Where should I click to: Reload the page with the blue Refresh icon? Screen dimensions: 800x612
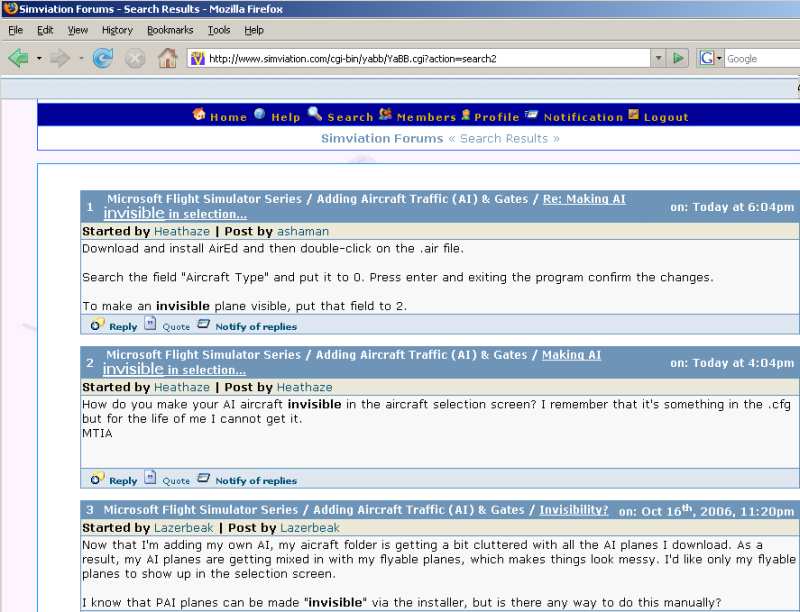click(x=103, y=58)
